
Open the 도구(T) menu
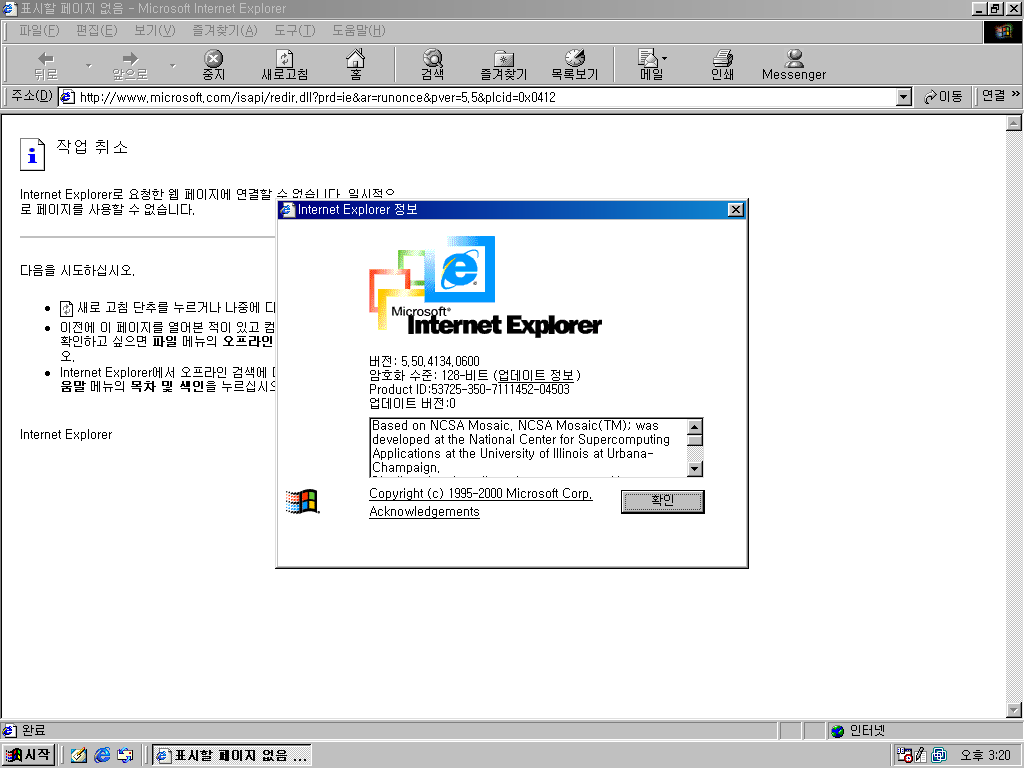pos(294,31)
